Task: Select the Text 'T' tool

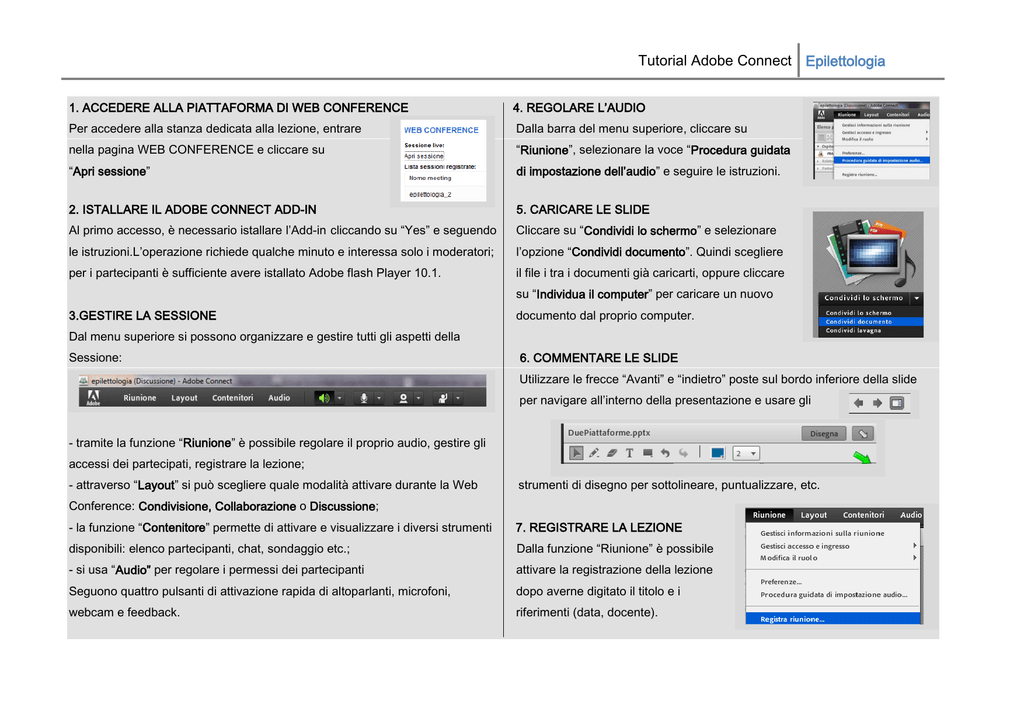Action: coord(630,453)
